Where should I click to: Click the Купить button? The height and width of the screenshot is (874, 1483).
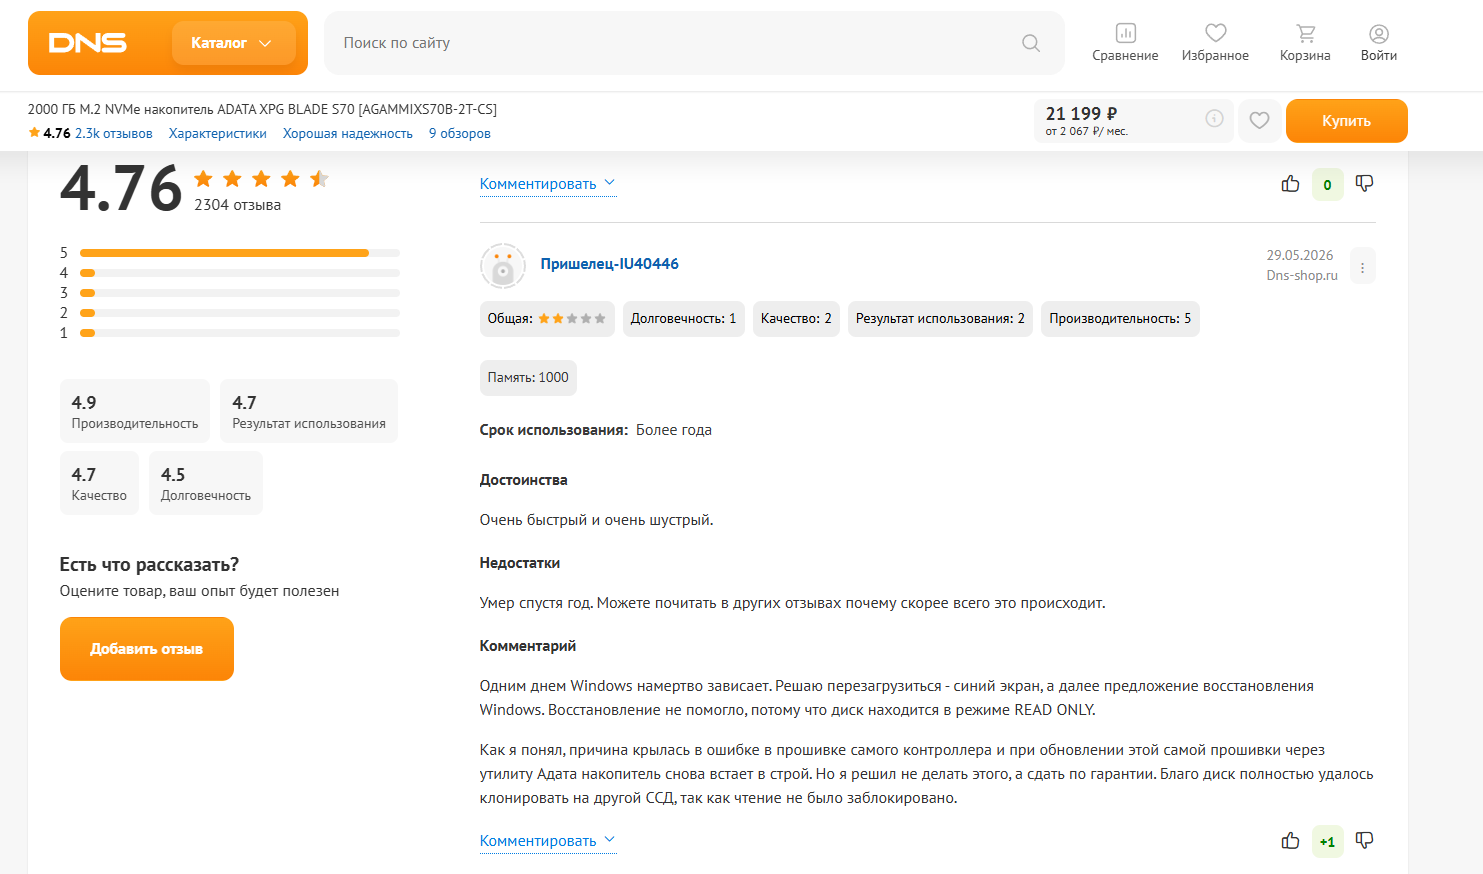point(1346,121)
